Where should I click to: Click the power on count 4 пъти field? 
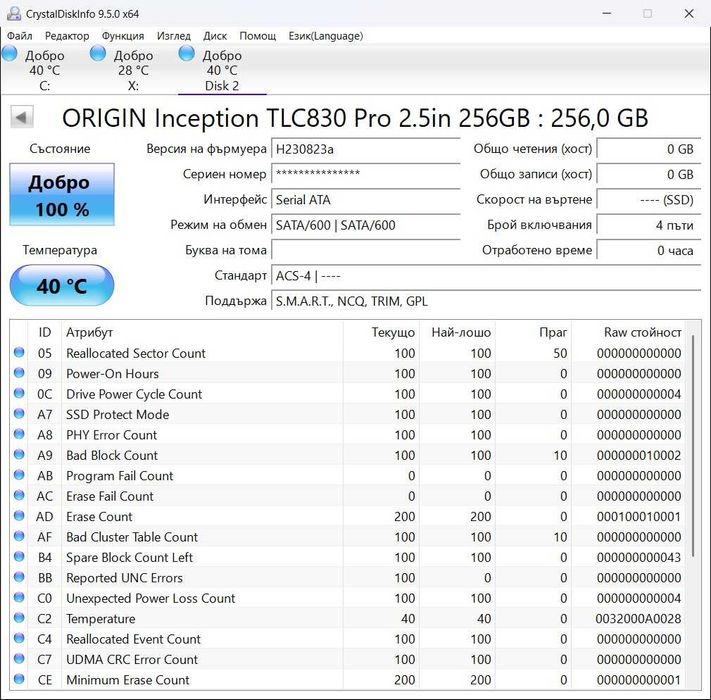point(649,225)
